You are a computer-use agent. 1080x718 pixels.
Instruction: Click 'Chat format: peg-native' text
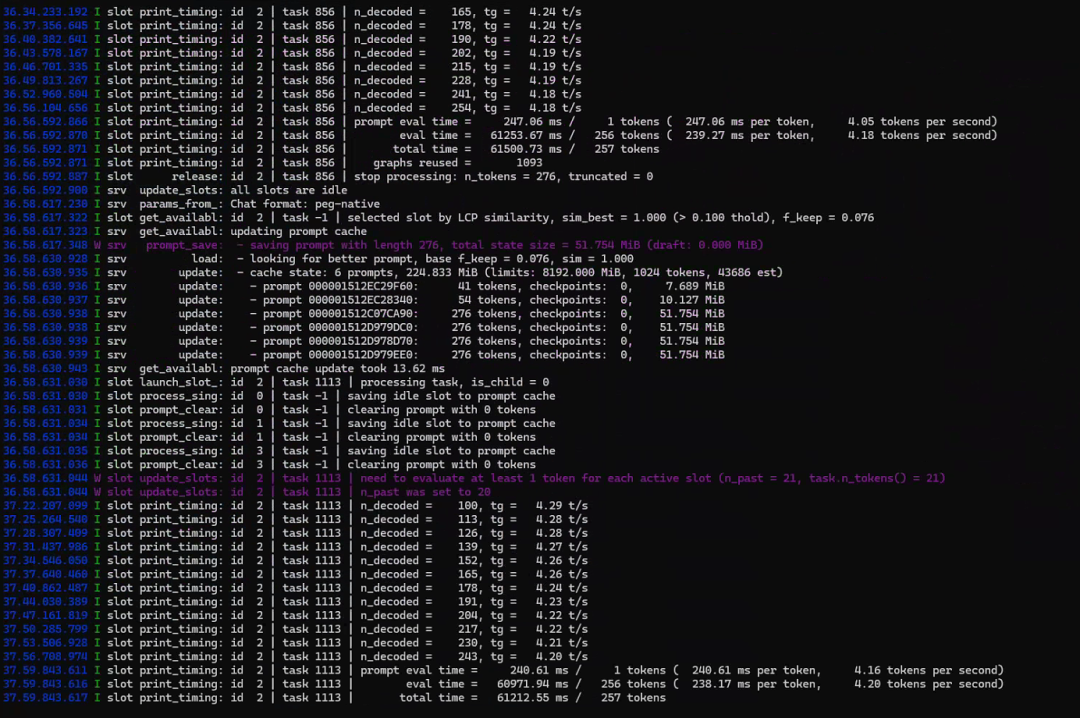(305, 205)
